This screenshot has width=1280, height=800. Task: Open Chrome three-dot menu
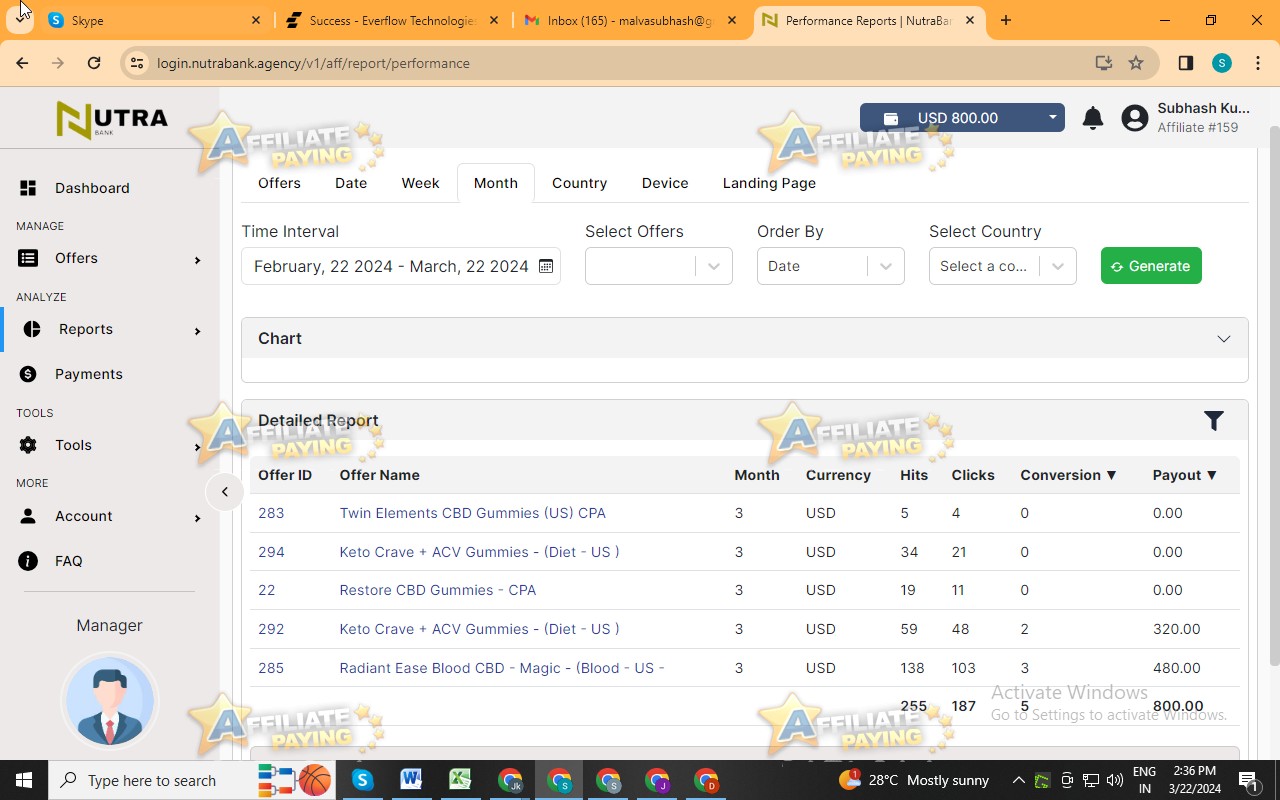tap(1256, 63)
